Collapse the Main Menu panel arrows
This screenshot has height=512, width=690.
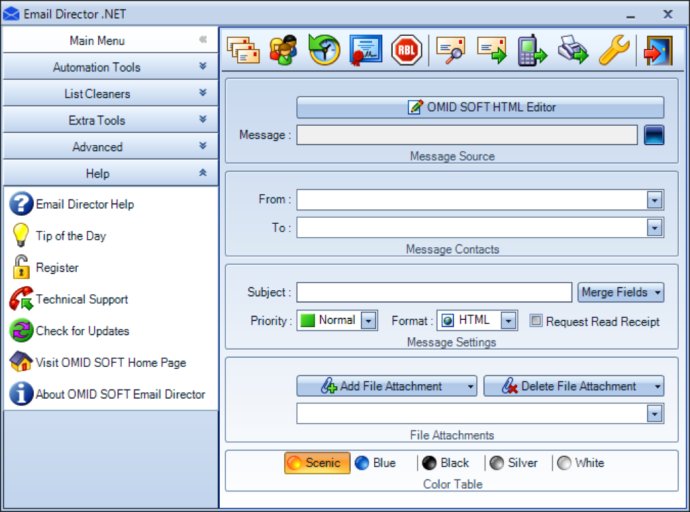tap(203, 40)
